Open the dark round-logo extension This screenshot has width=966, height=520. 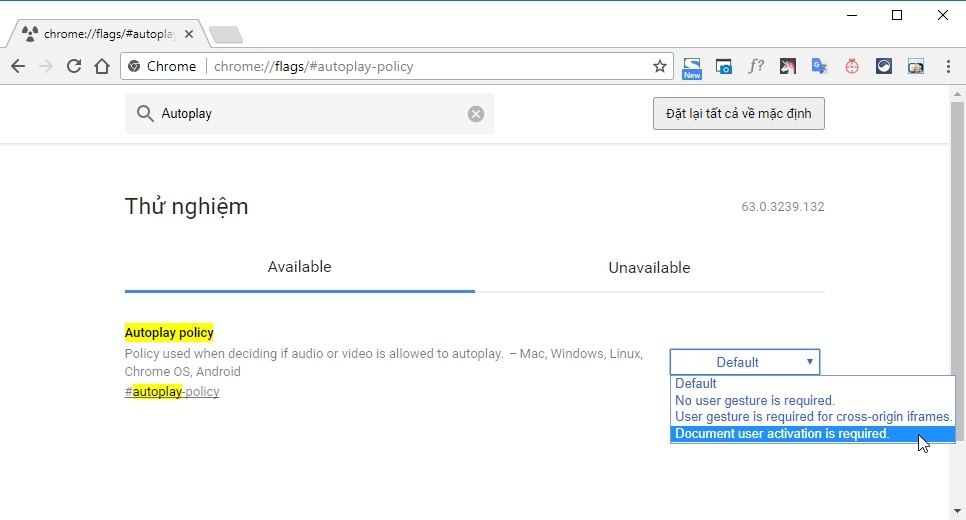884,67
